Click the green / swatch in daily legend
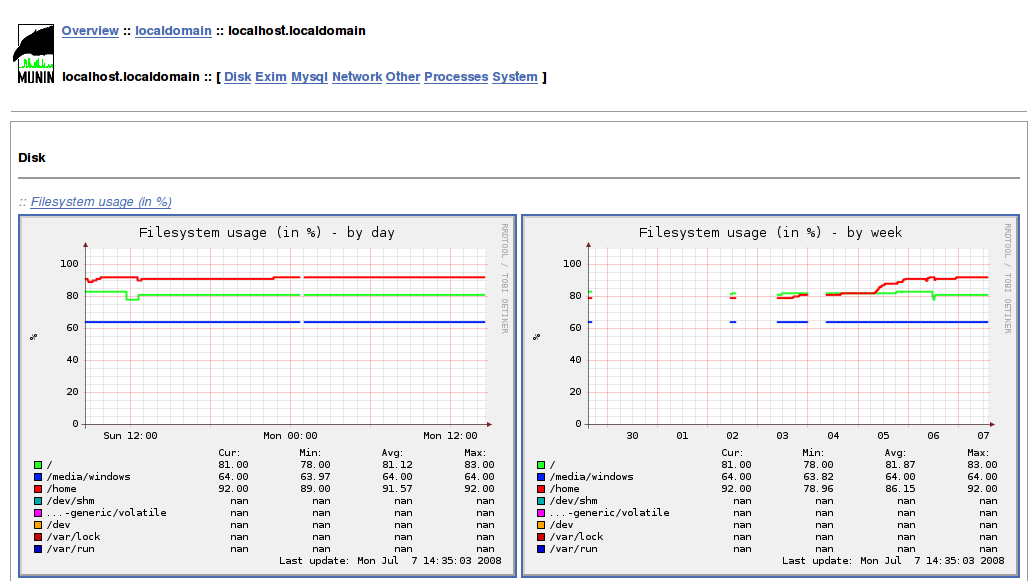 (38, 465)
